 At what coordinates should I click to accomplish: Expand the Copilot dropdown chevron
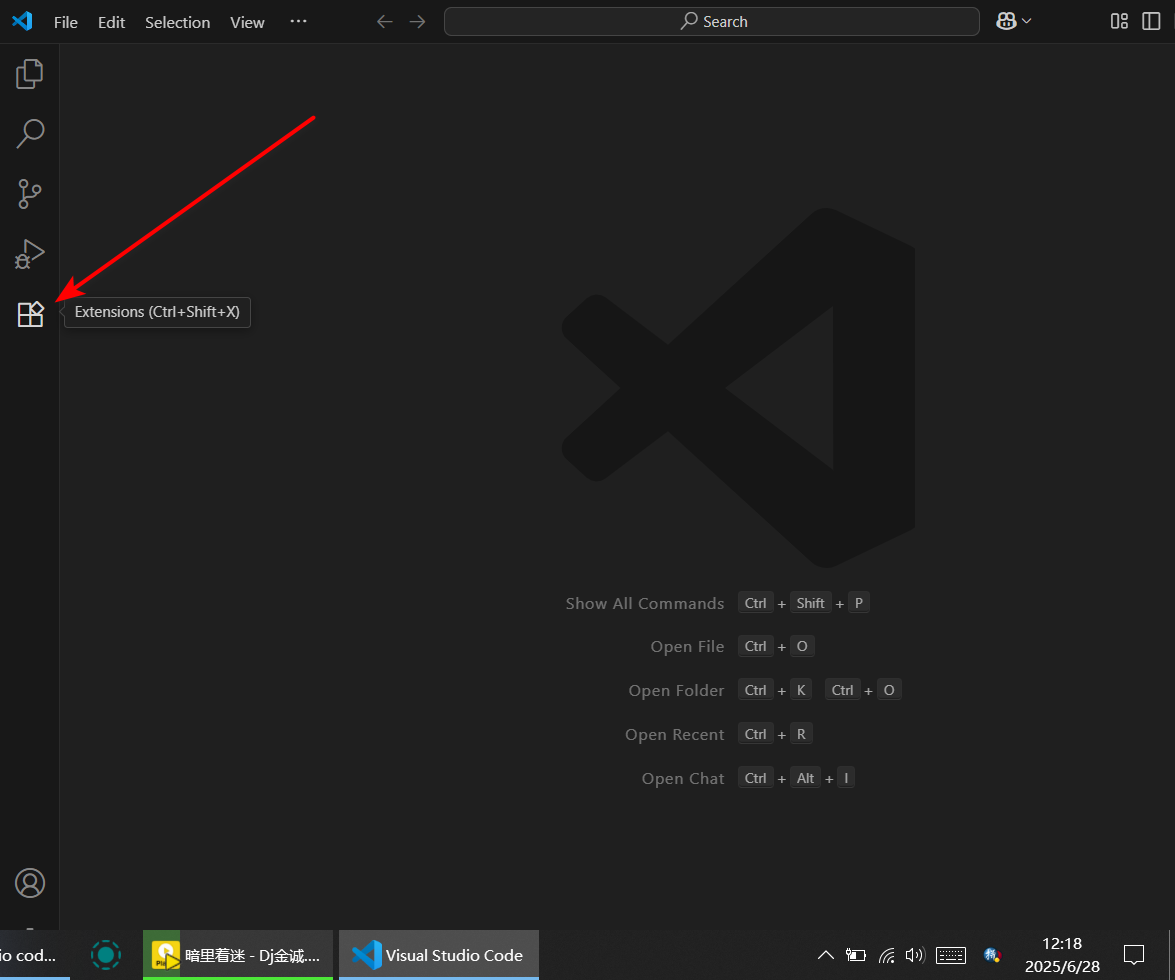click(1026, 21)
